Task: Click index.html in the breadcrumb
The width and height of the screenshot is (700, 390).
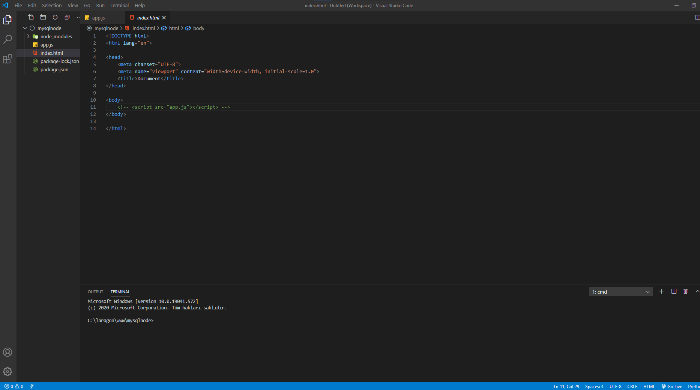Action: click(x=144, y=28)
